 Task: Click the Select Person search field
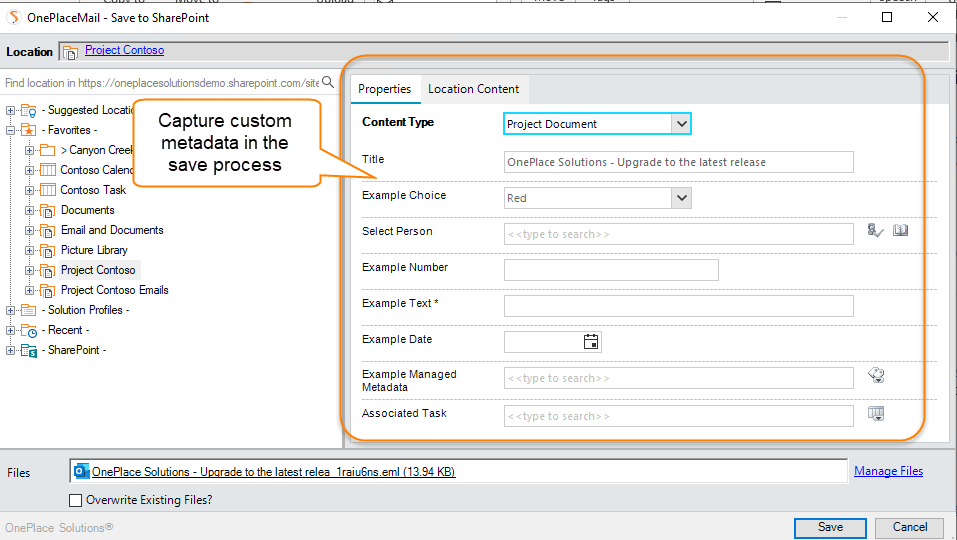[x=679, y=234]
